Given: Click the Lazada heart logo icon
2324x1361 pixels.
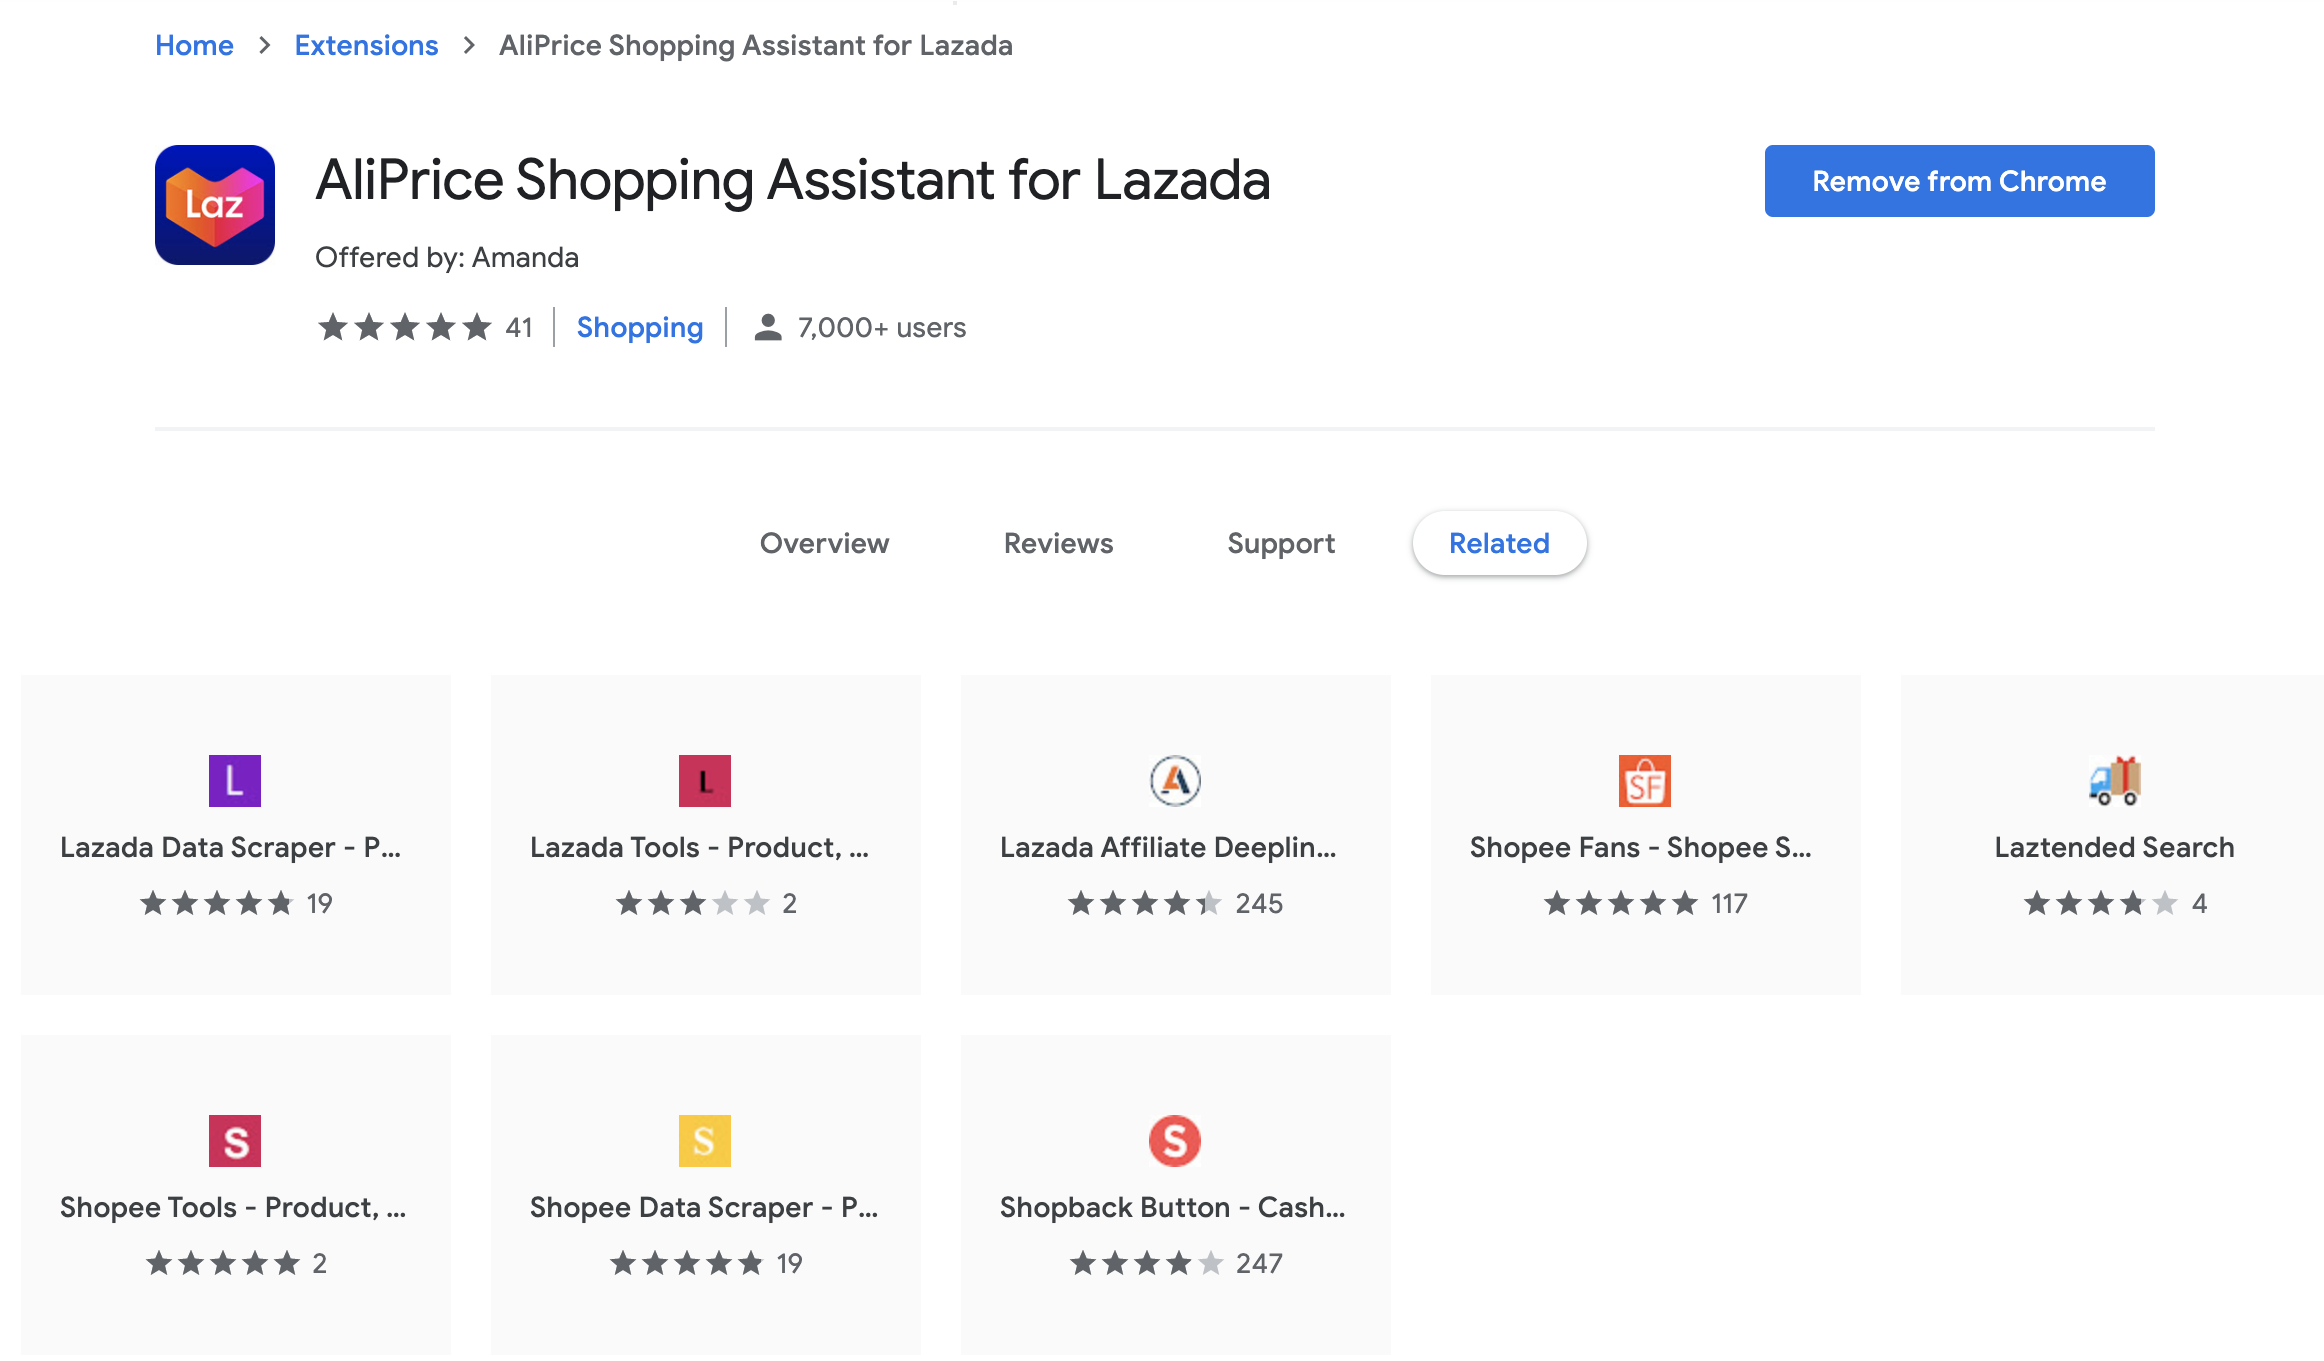Looking at the screenshot, I should 214,205.
